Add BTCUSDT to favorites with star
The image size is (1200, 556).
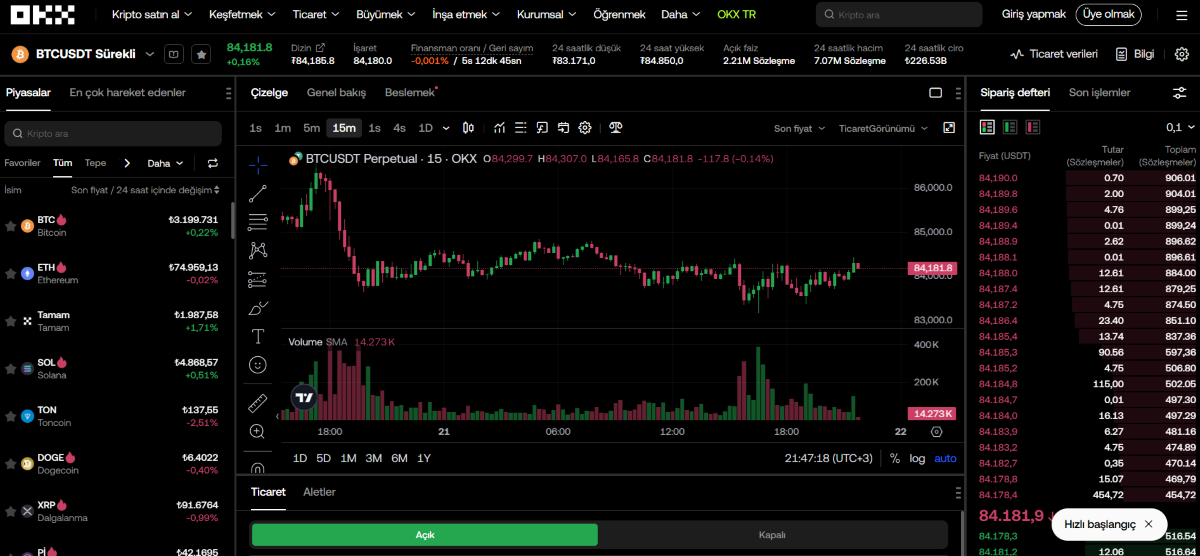[x=201, y=54]
